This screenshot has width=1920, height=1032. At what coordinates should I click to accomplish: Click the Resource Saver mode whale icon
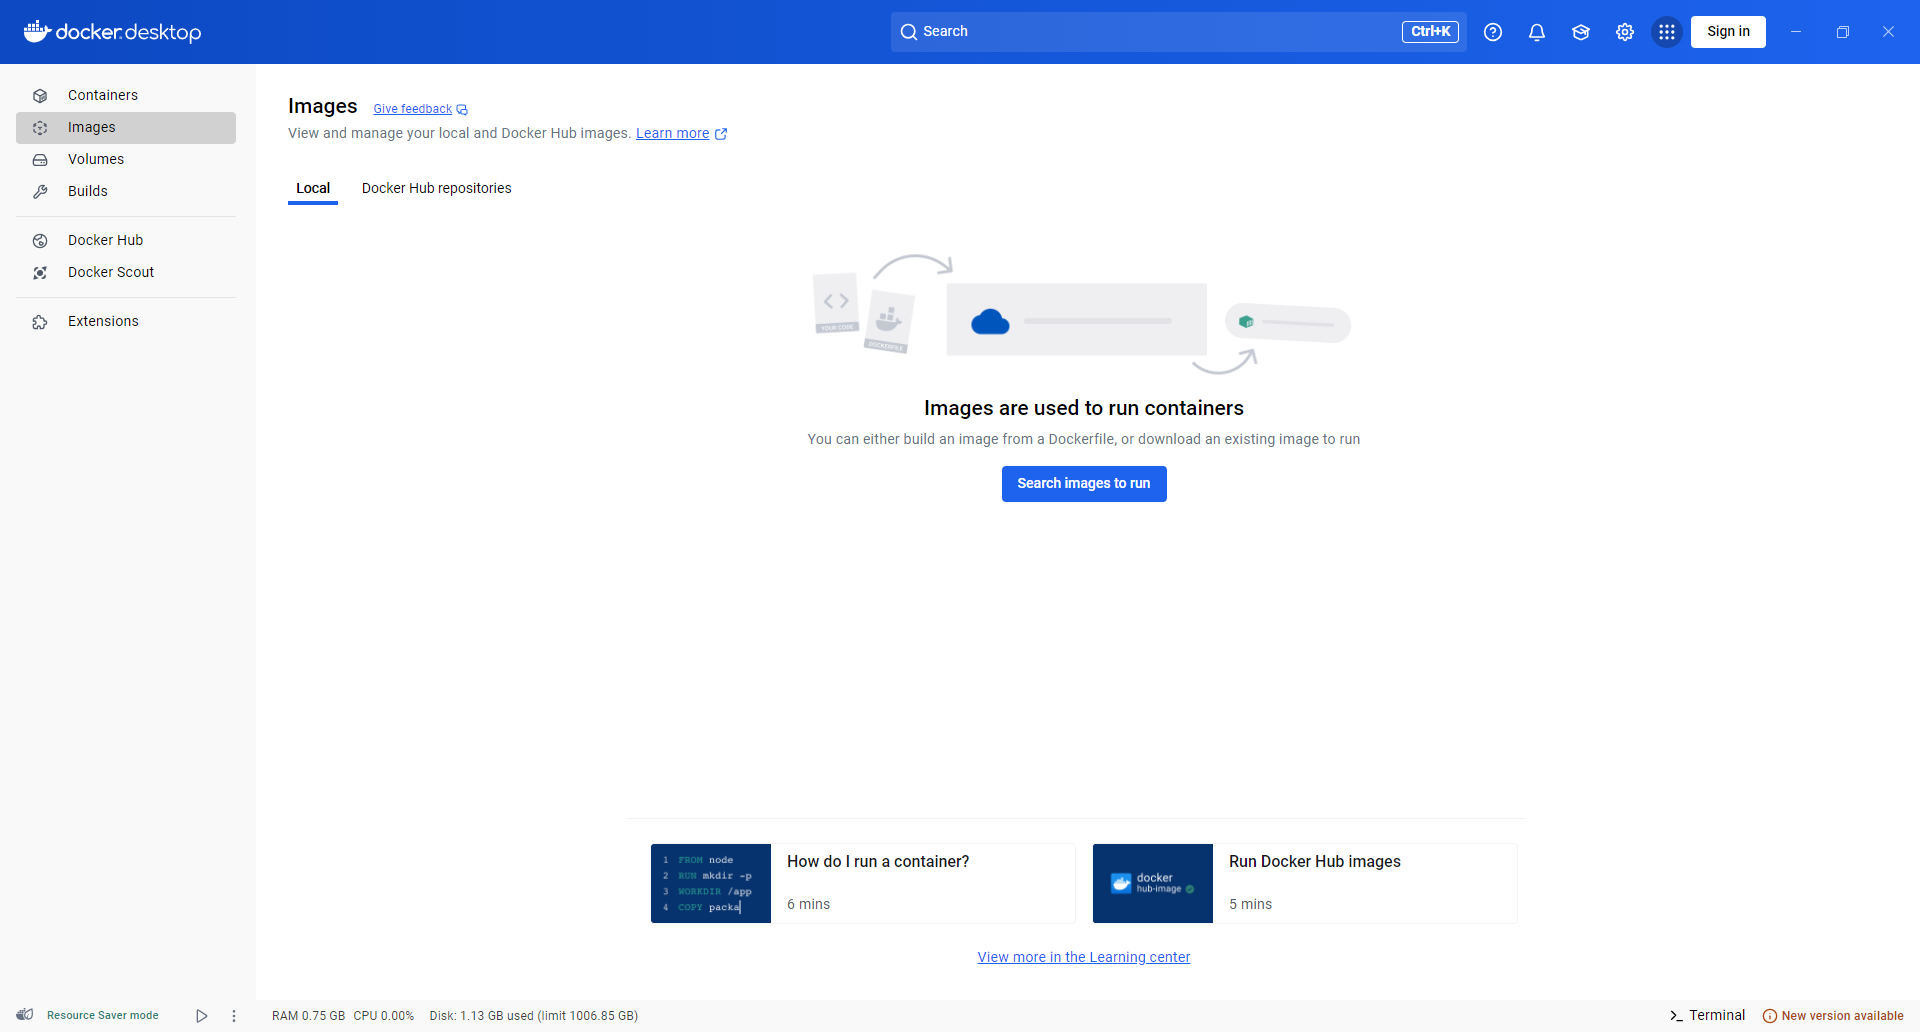(25, 1015)
